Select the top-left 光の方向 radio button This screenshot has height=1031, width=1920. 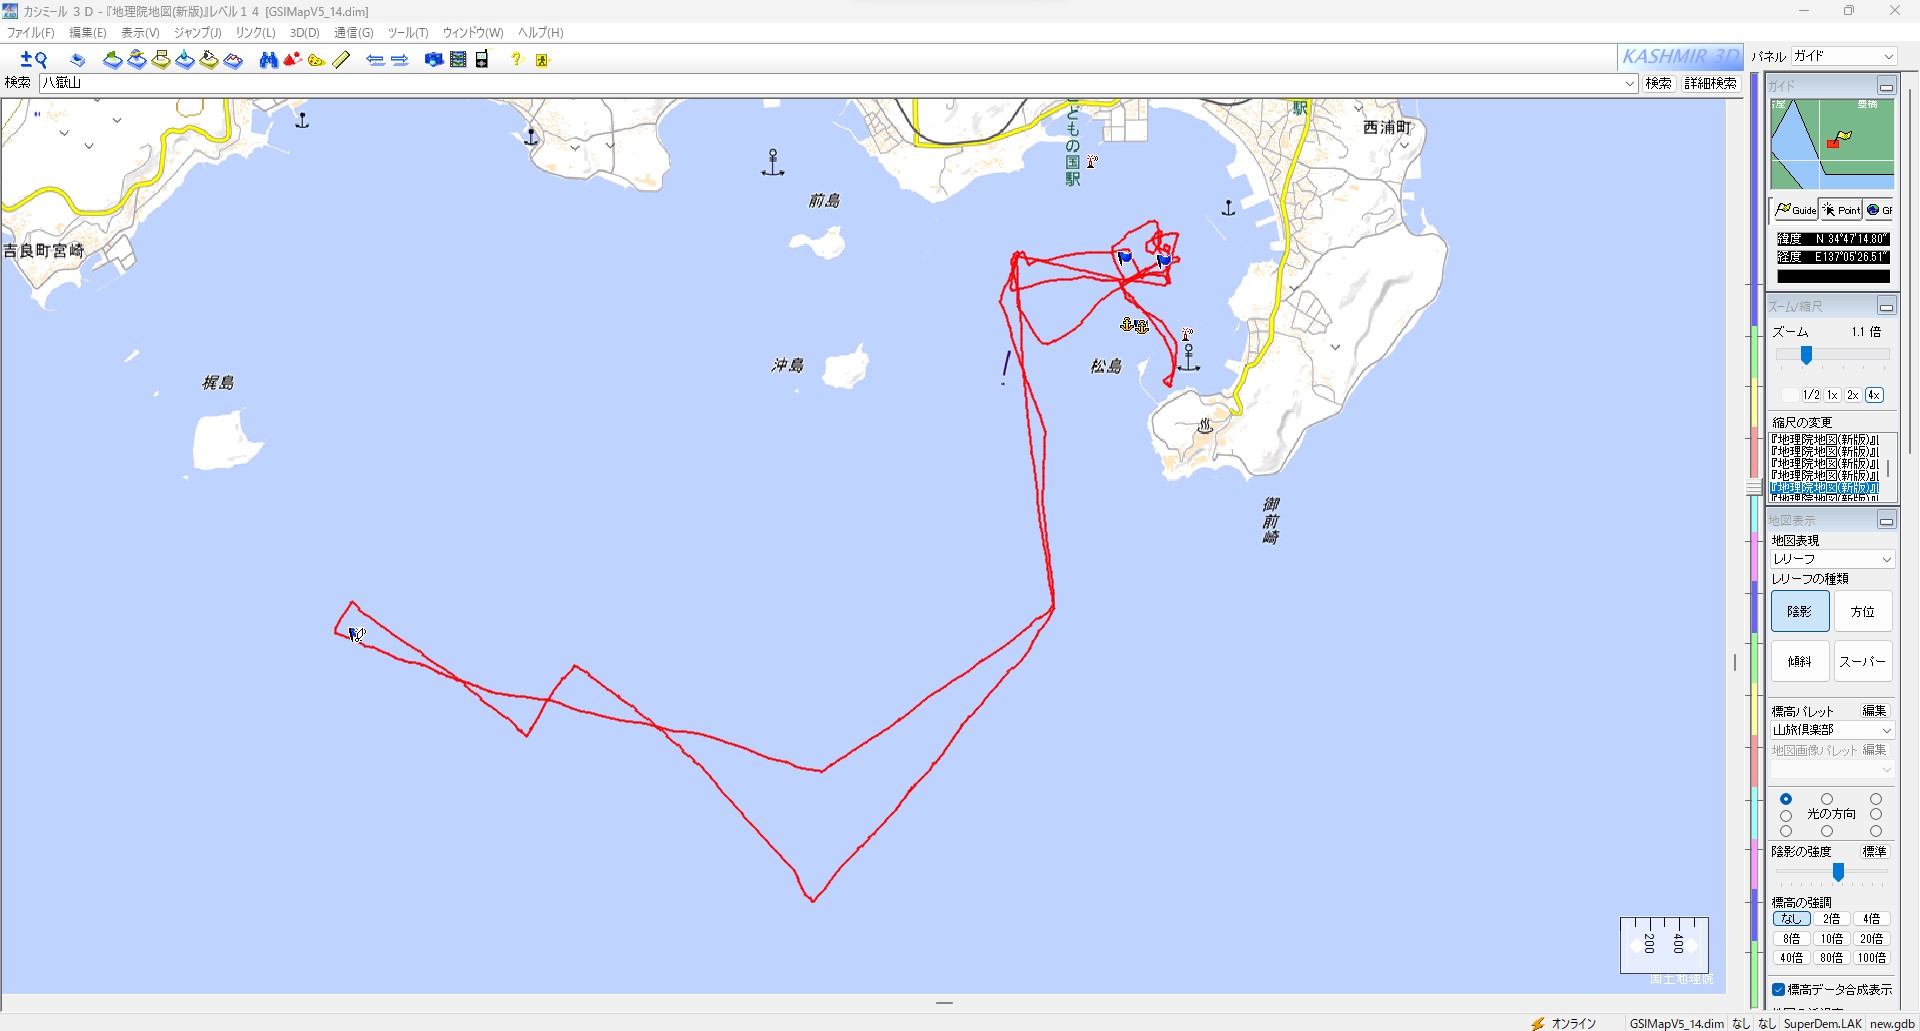click(x=1786, y=799)
